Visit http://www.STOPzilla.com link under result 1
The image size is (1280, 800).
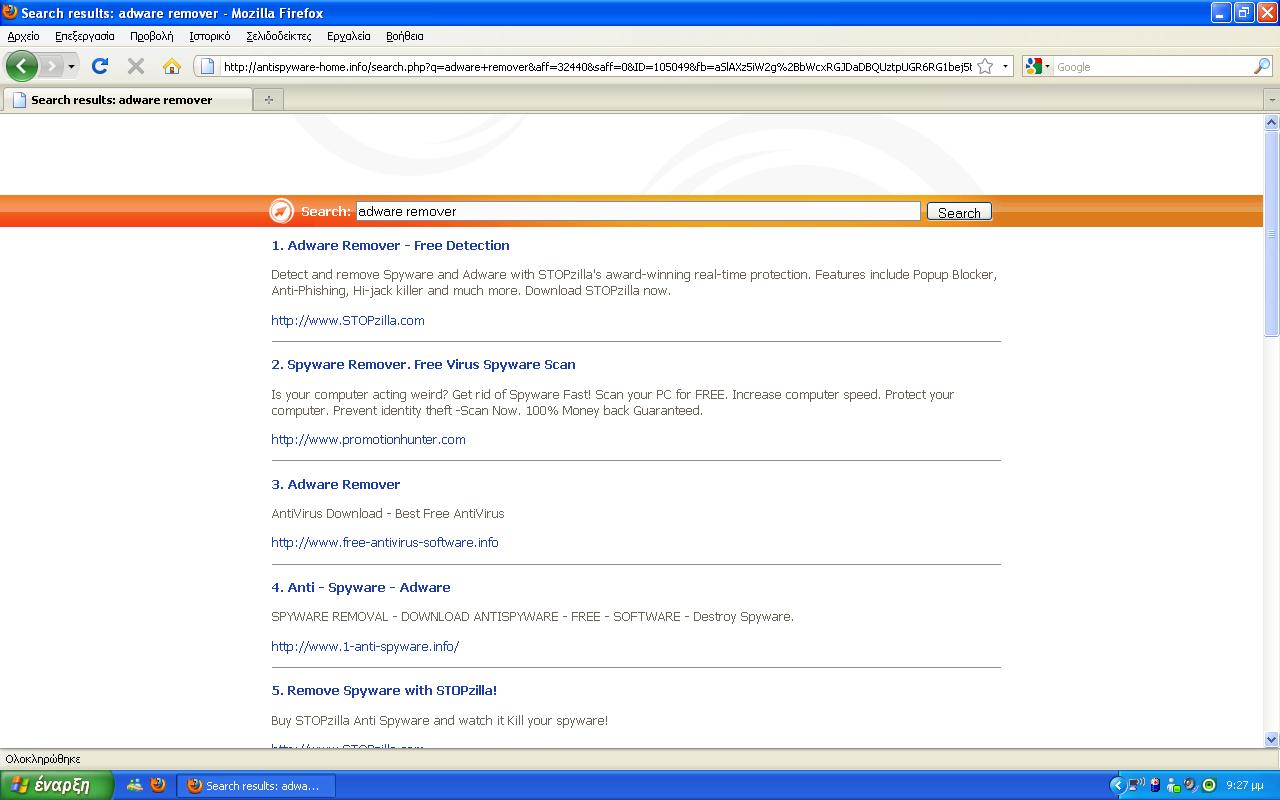coord(348,320)
